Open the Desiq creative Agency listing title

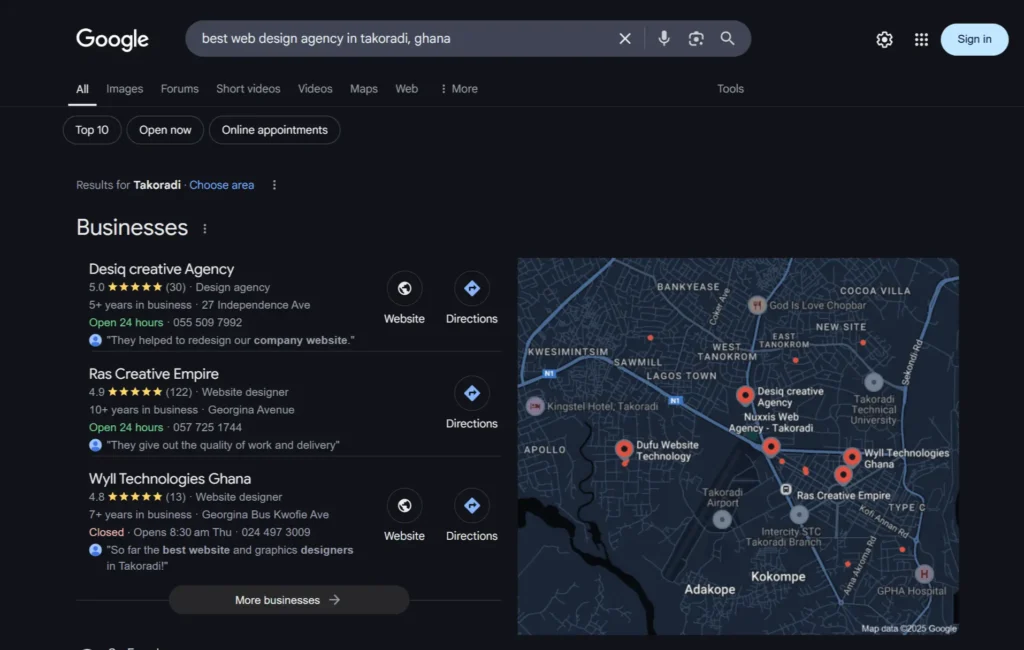point(161,269)
